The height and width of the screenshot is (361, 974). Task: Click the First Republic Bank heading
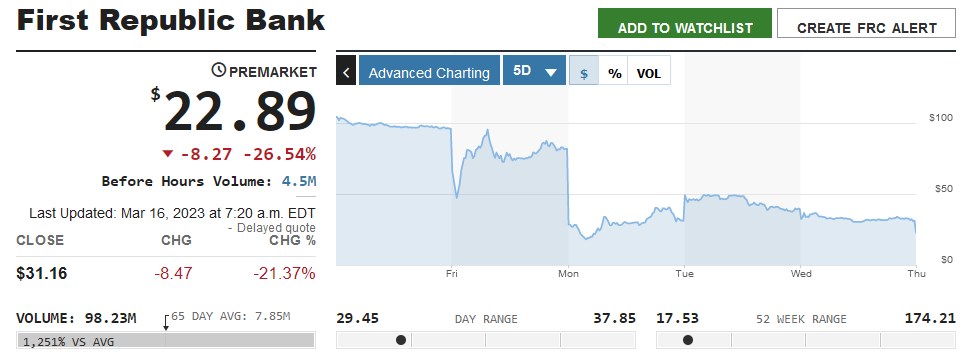pyautogui.click(x=171, y=20)
